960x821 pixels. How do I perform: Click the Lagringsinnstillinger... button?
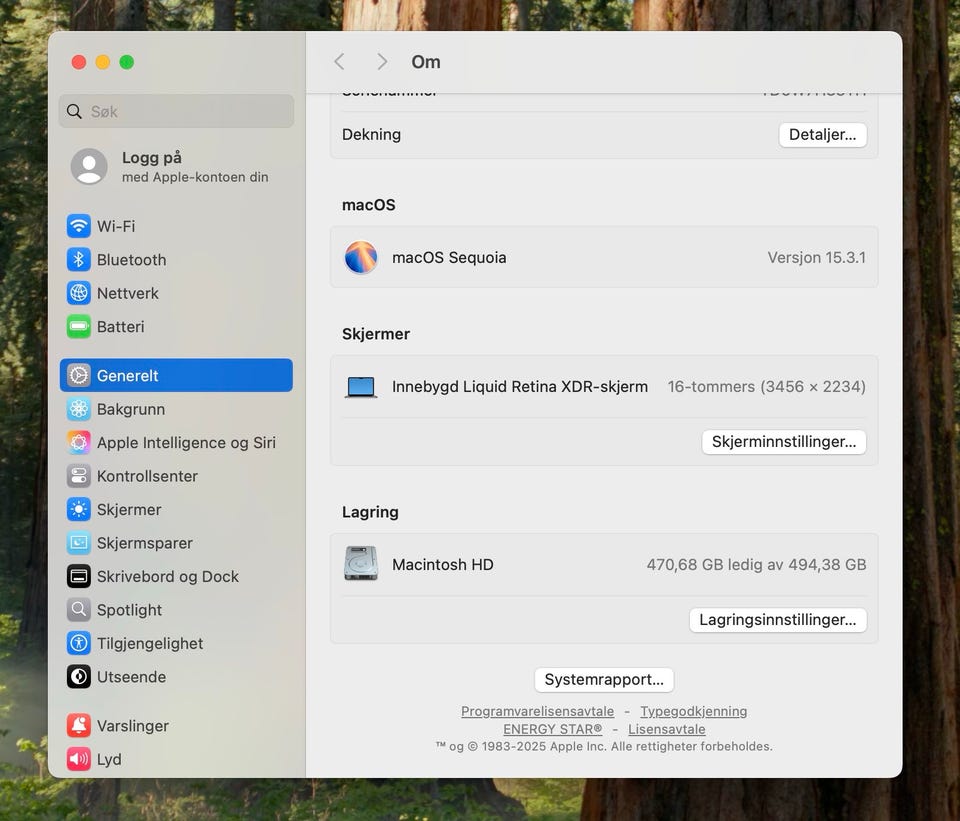(x=777, y=620)
